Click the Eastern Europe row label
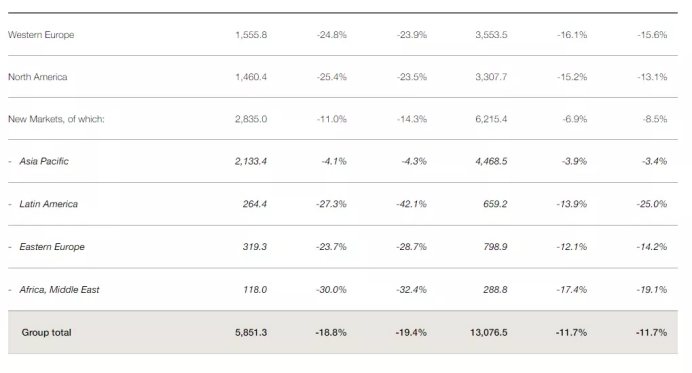The height and width of the screenshot is (373, 692). coord(52,247)
